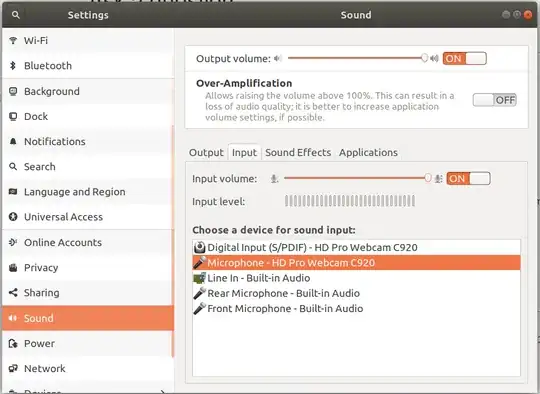
Task: Click the Wi-Fi icon in sidebar
Action: point(13,40)
